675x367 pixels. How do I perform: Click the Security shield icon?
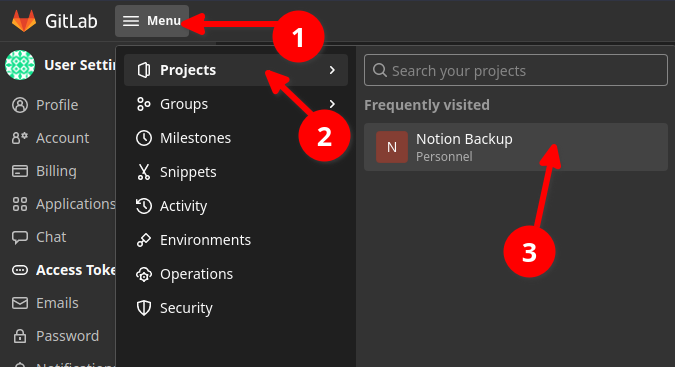coord(144,308)
